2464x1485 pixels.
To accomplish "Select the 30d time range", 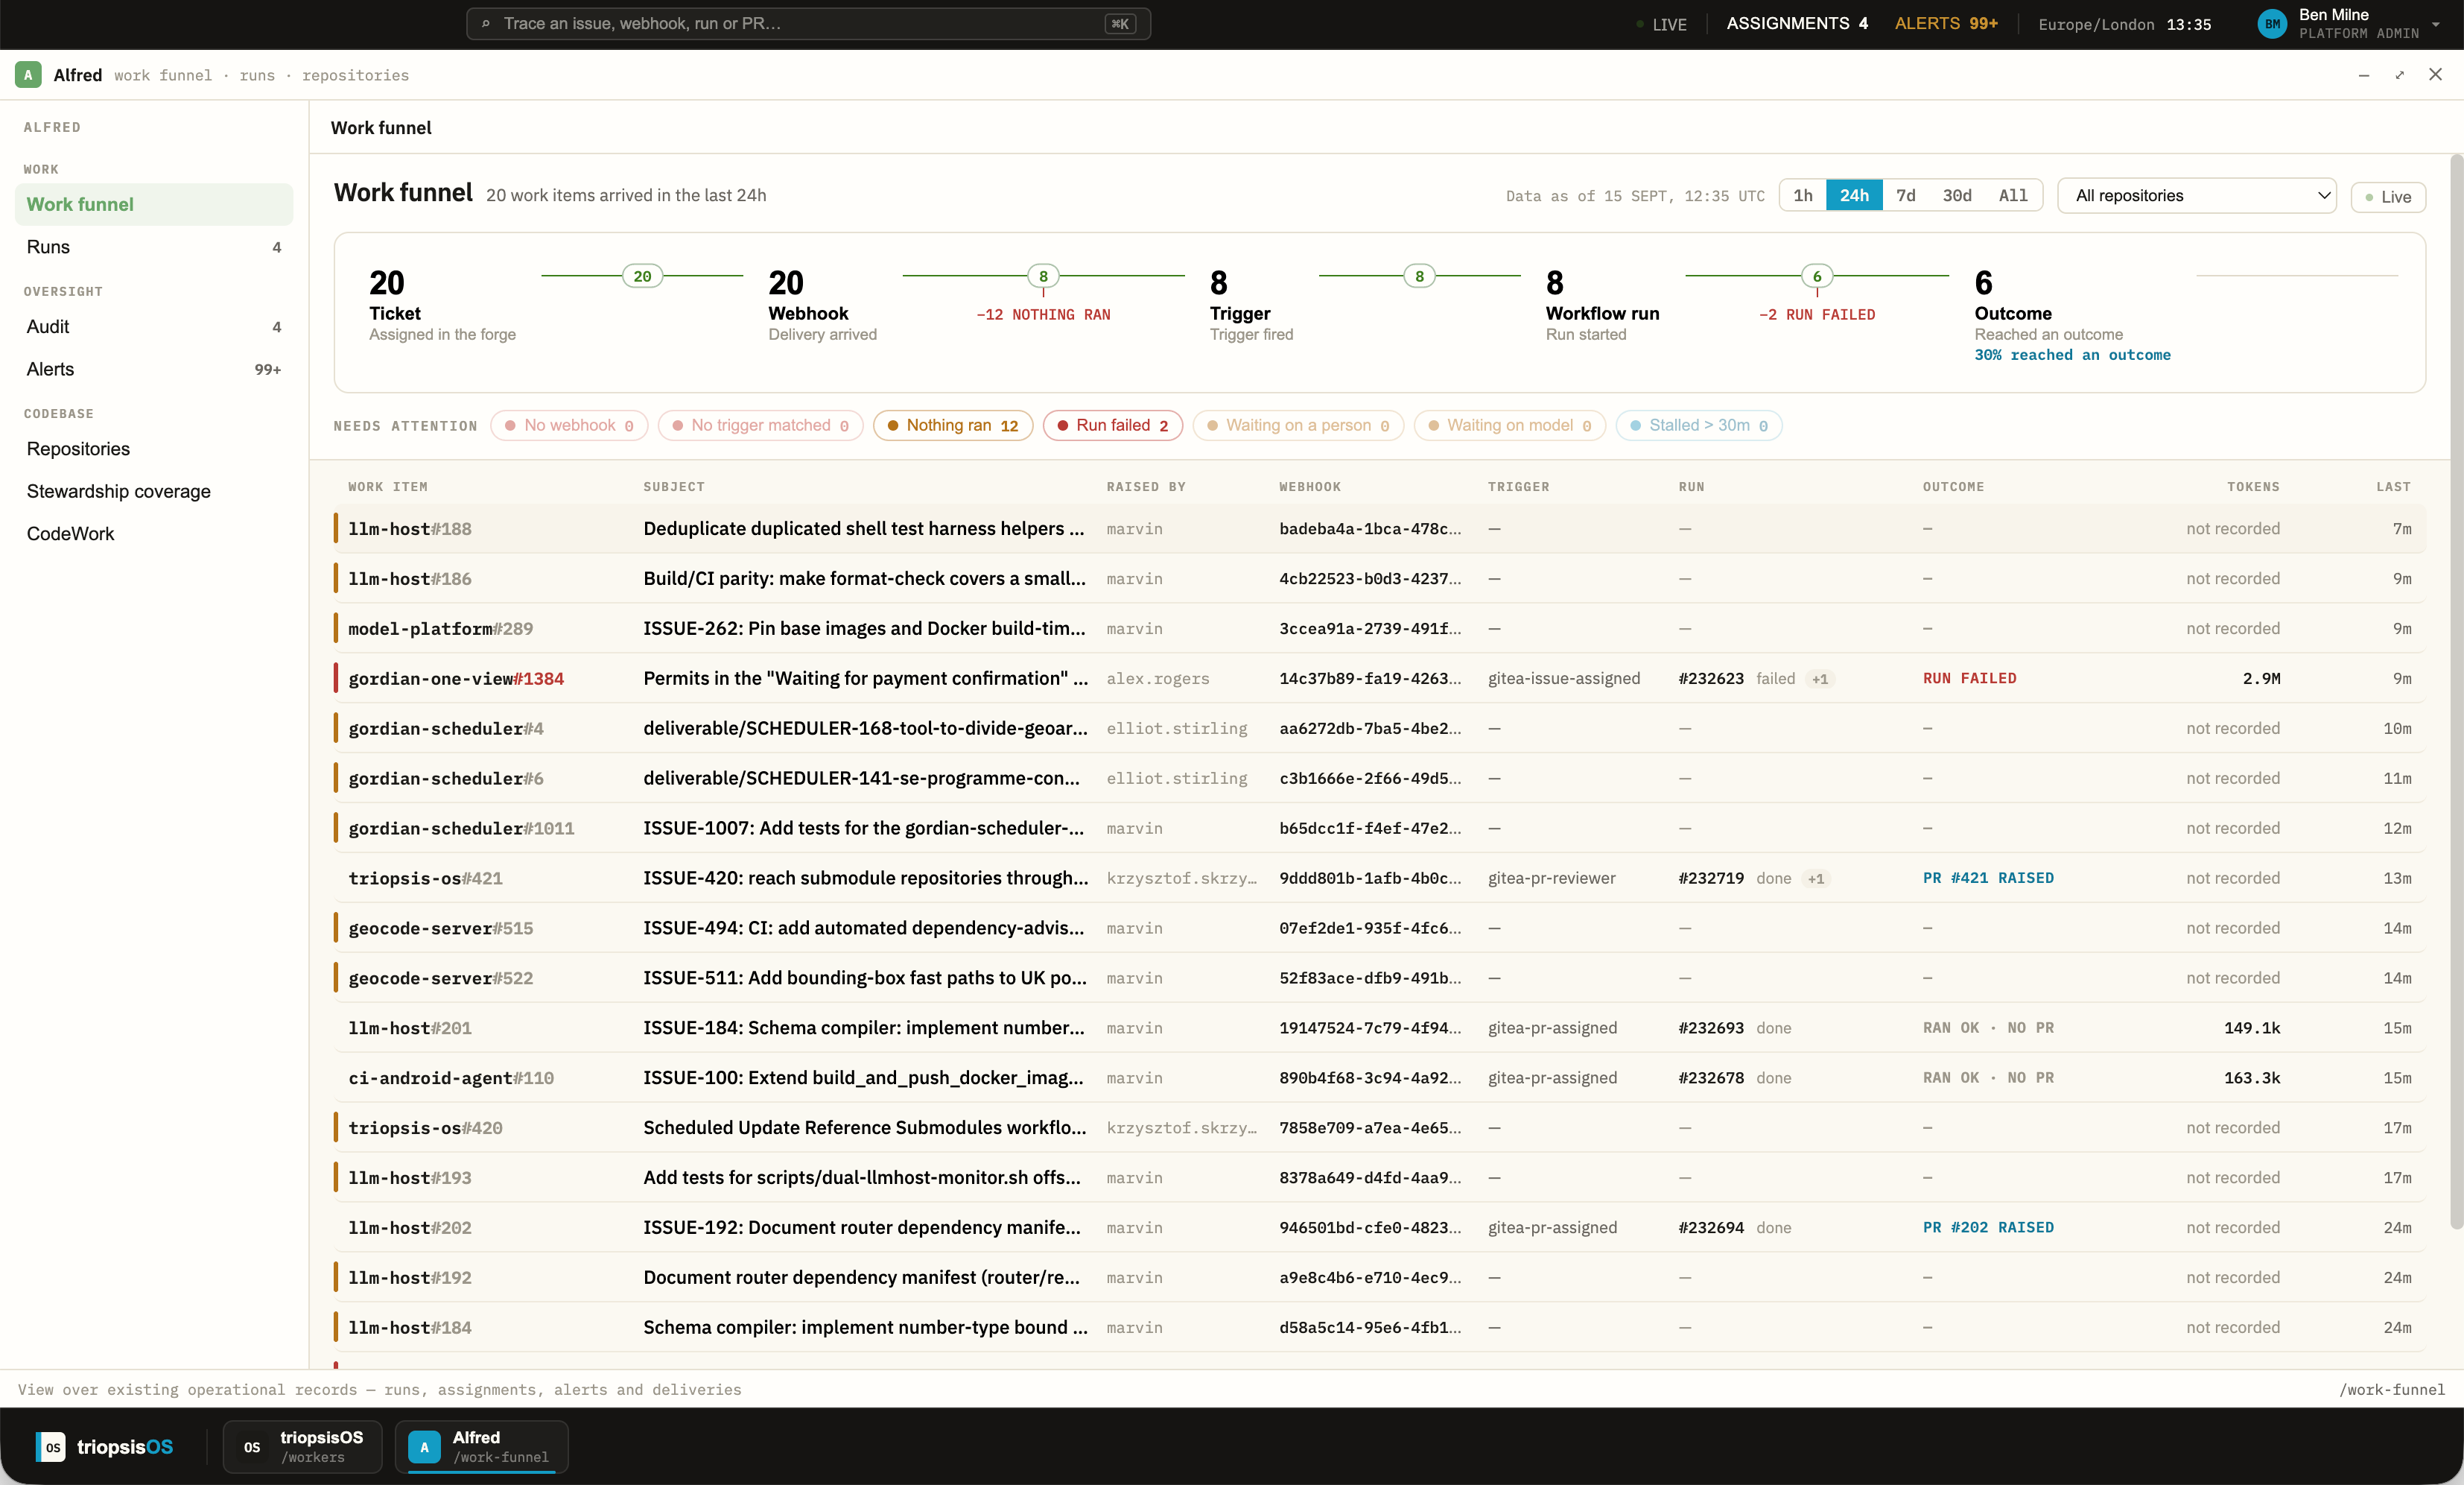I will (1957, 196).
